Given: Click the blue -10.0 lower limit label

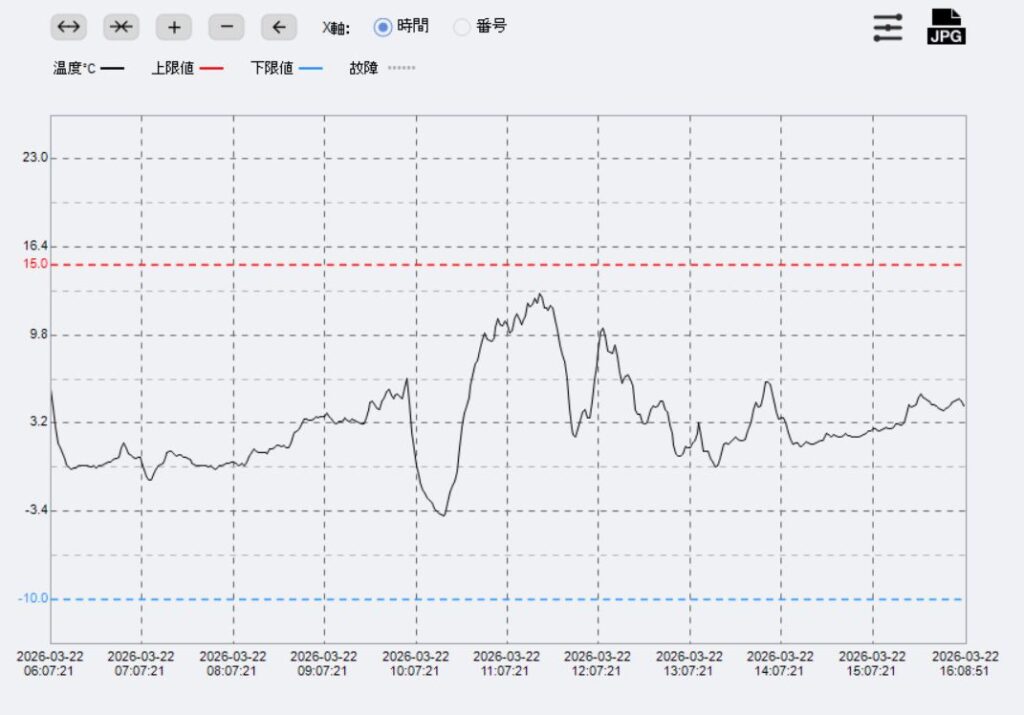Looking at the screenshot, I should (x=33, y=599).
